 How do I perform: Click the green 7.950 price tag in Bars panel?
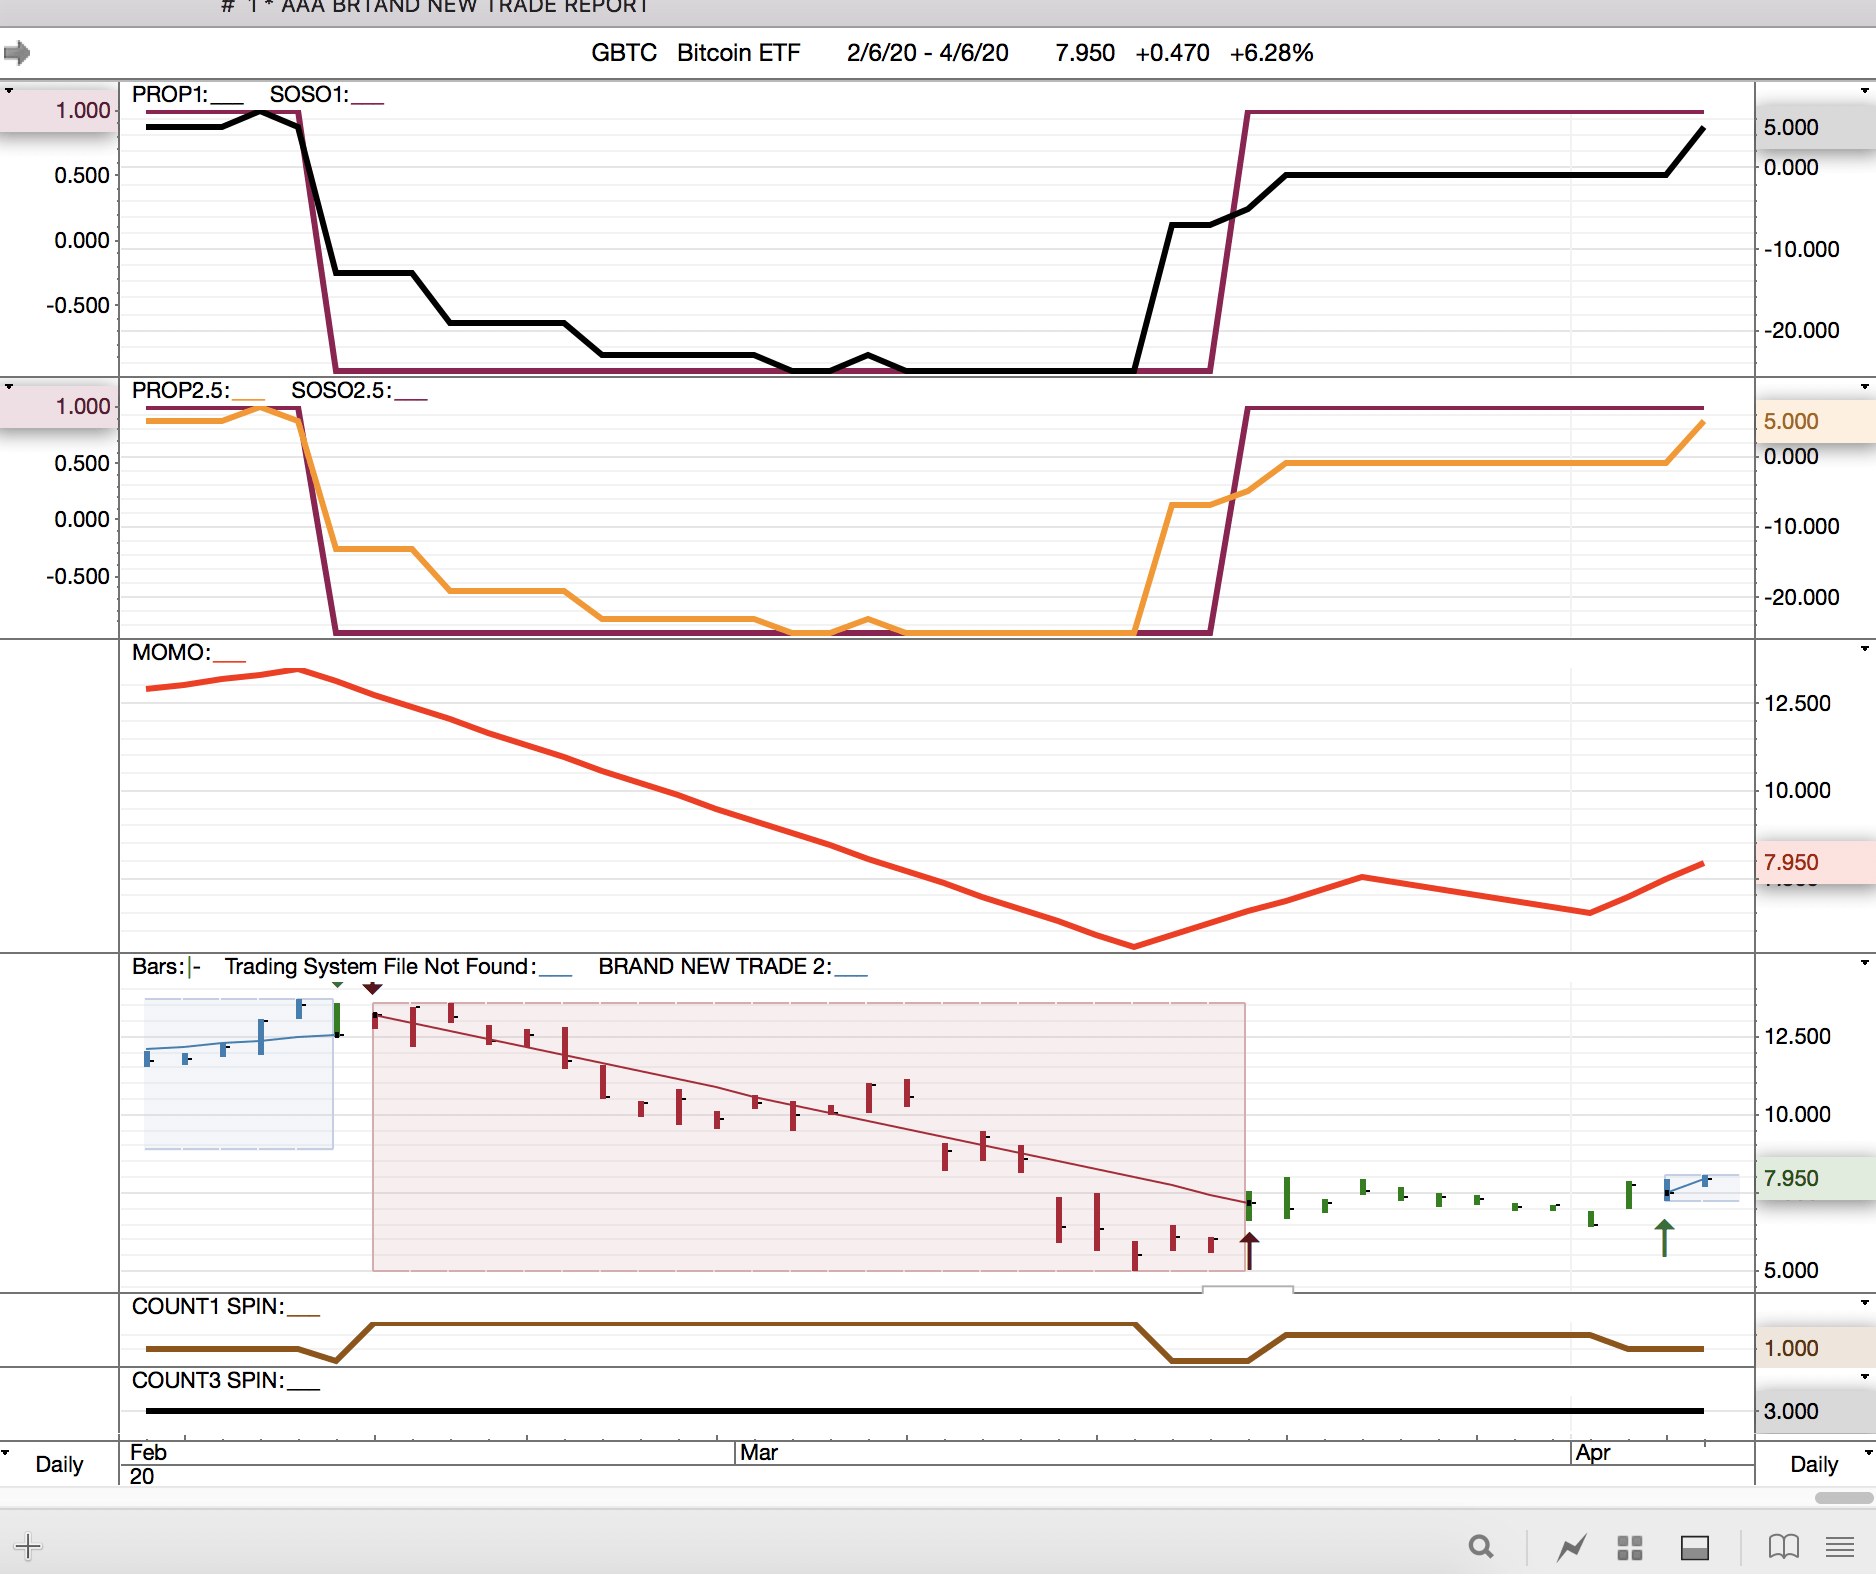point(1815,1179)
